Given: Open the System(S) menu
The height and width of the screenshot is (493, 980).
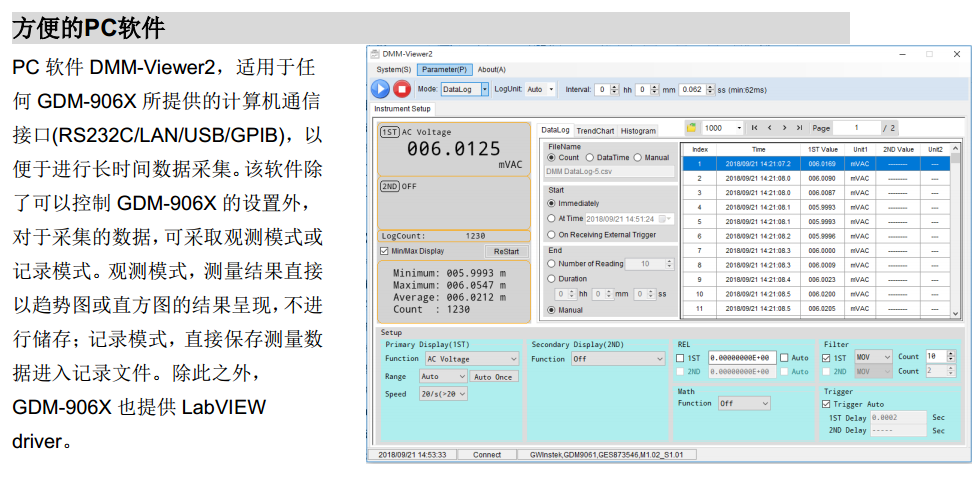Looking at the screenshot, I should (x=394, y=69).
